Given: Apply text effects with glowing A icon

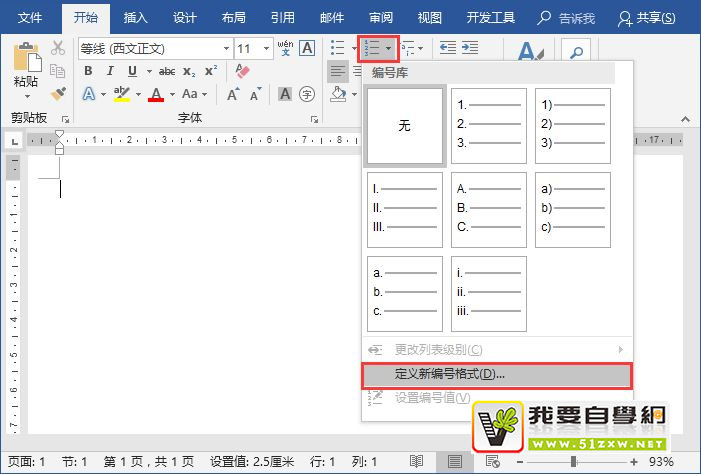Looking at the screenshot, I should coord(89,94).
